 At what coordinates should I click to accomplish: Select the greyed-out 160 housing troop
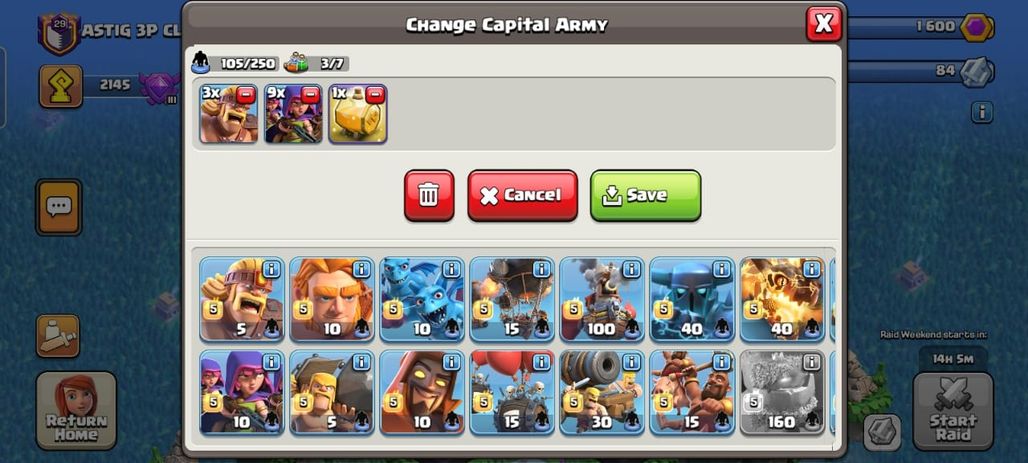[x=782, y=392]
